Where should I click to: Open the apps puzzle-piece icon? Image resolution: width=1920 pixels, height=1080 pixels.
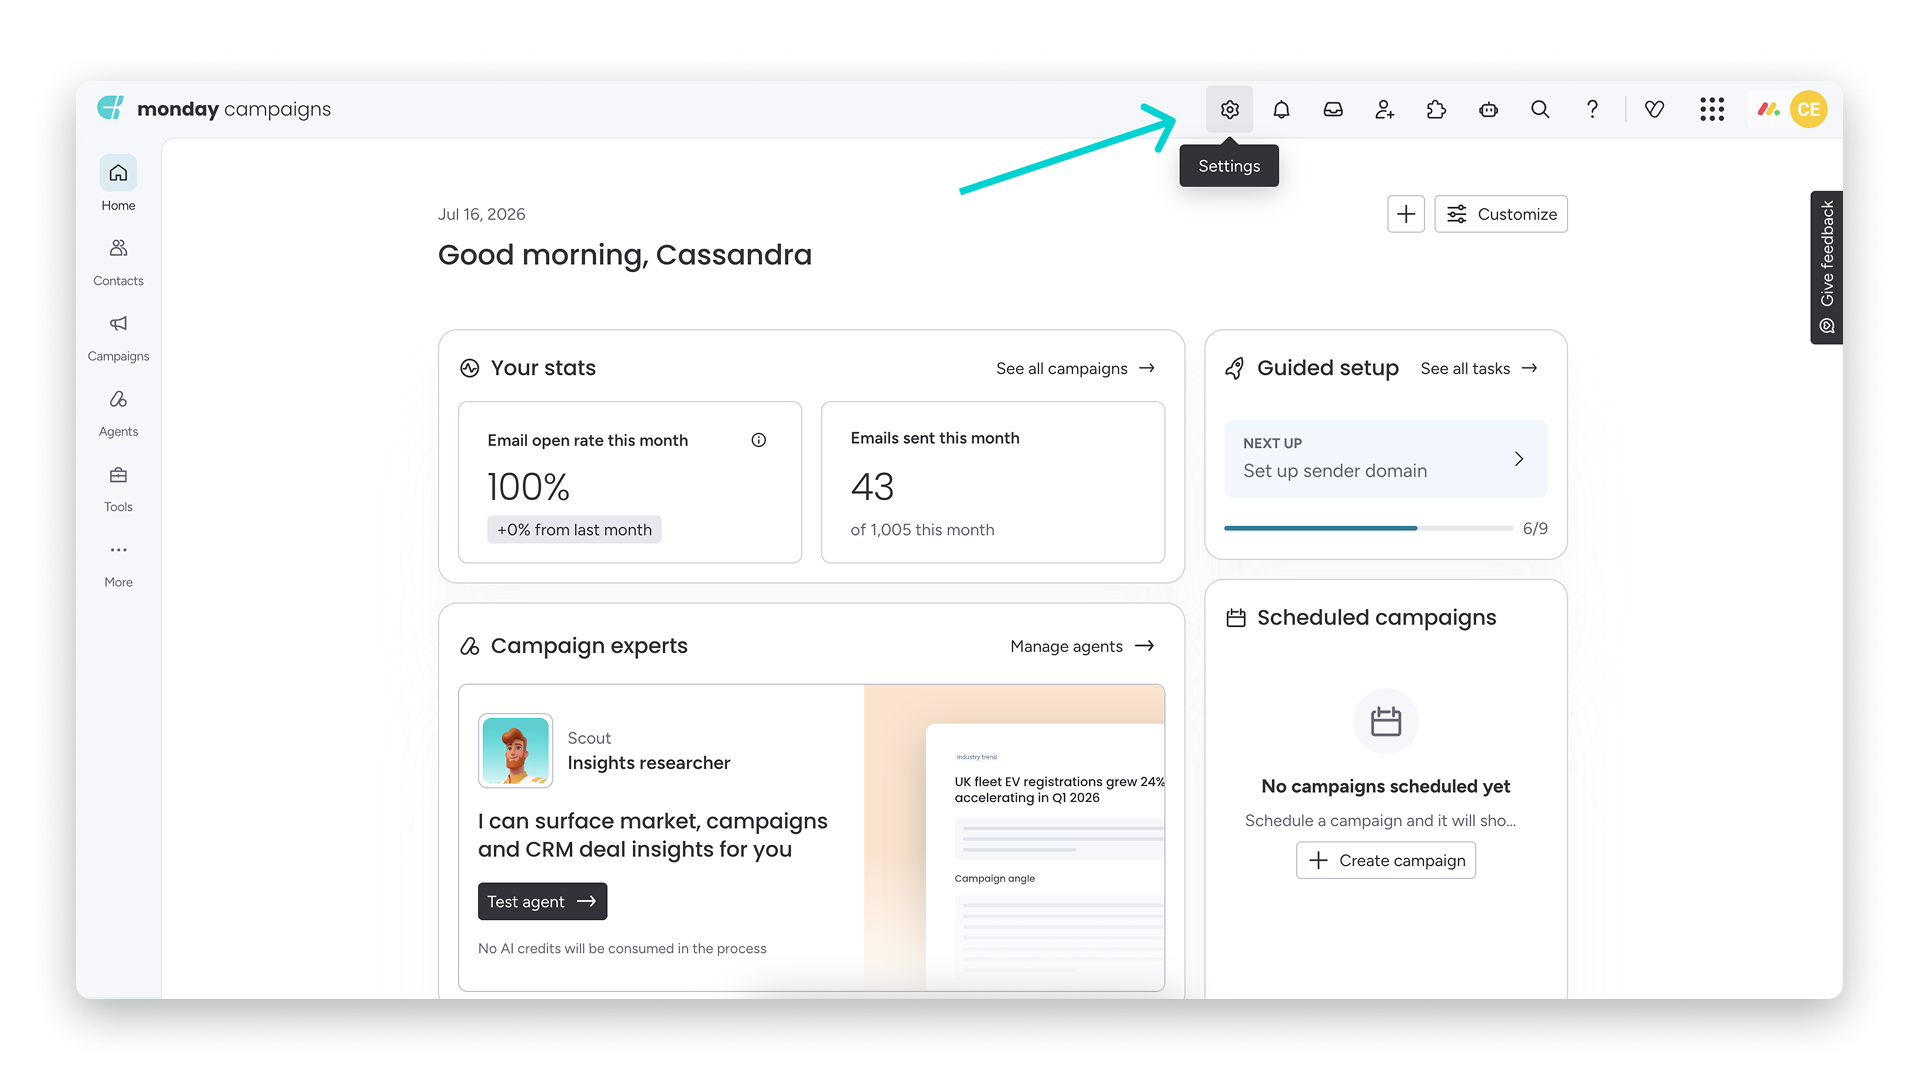[x=1437, y=110]
